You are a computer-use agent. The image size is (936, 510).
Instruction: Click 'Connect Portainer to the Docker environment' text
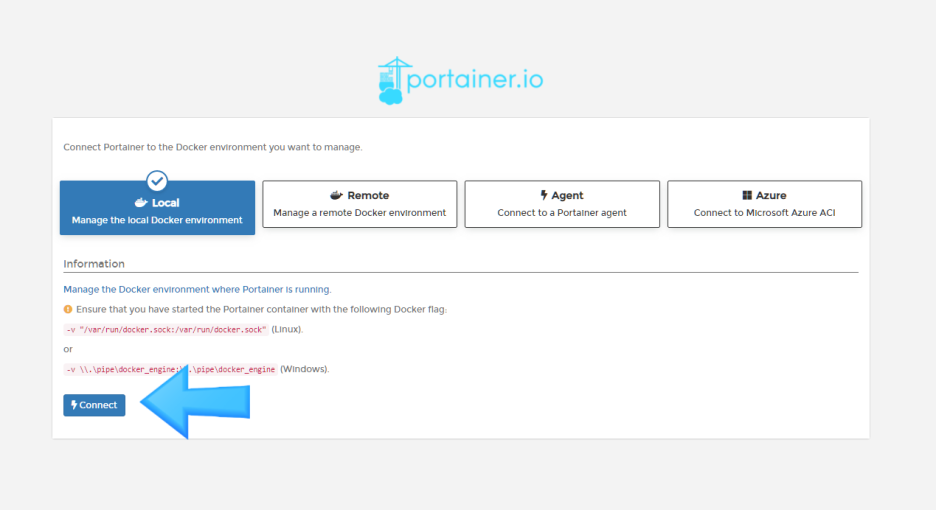tap(213, 147)
